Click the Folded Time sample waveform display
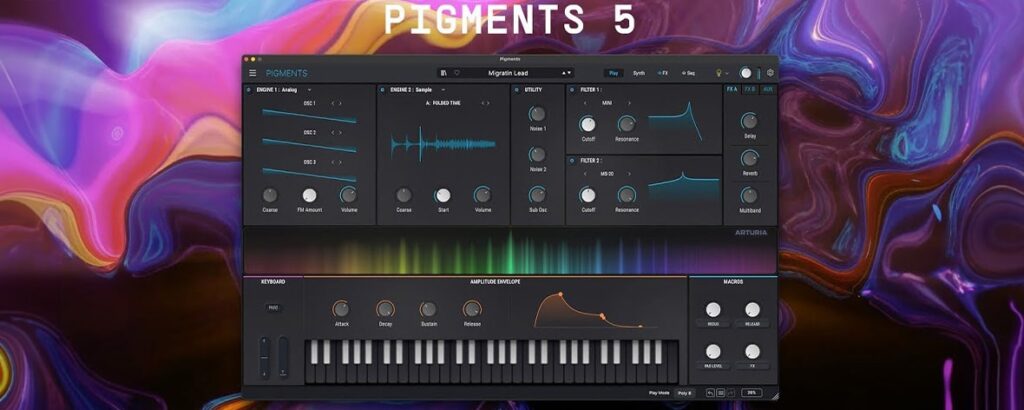 pos(443,144)
